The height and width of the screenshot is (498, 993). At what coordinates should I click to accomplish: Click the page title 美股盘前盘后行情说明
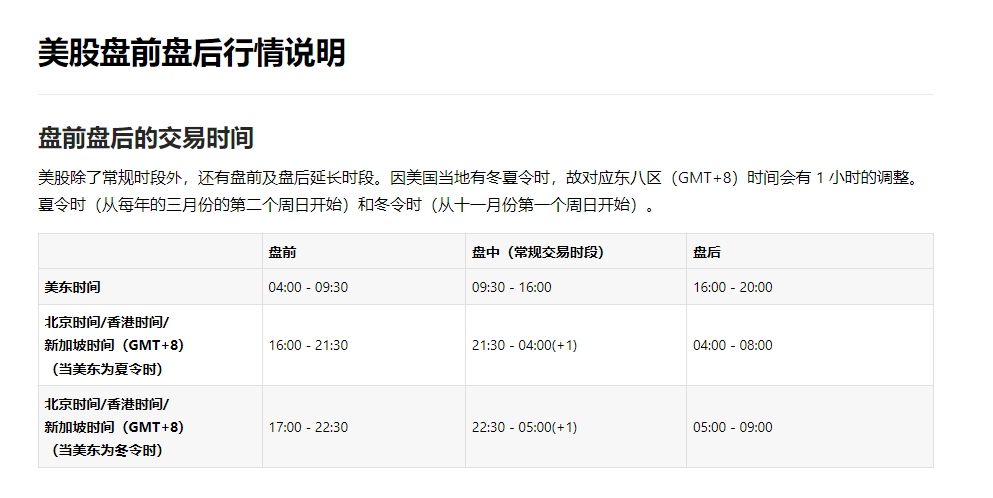(191, 53)
